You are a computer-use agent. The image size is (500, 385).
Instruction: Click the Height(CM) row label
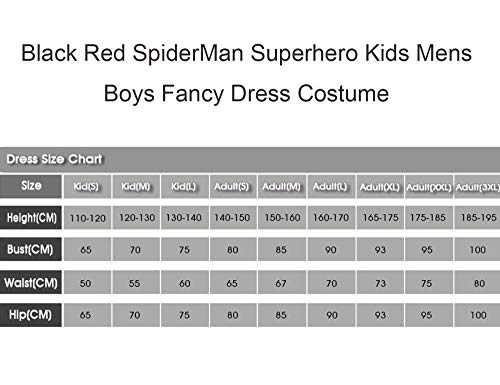point(31,218)
